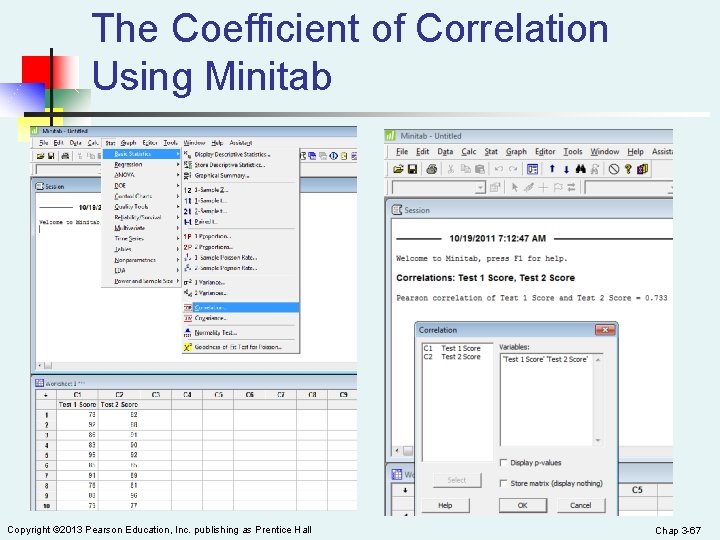Open combo box dropdown in right second toolbar
This screenshot has width=720, height=540.
tap(480, 187)
